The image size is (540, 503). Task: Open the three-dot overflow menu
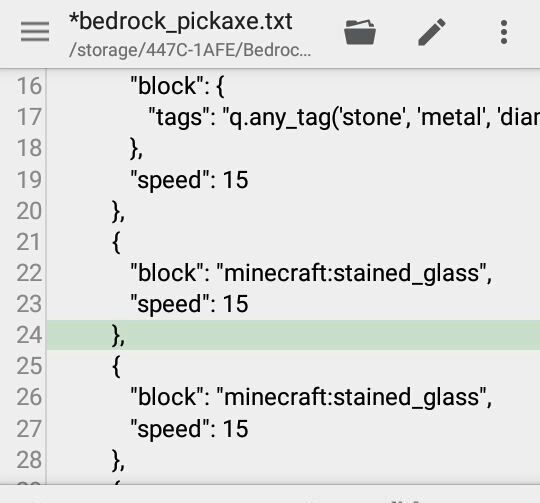[504, 32]
